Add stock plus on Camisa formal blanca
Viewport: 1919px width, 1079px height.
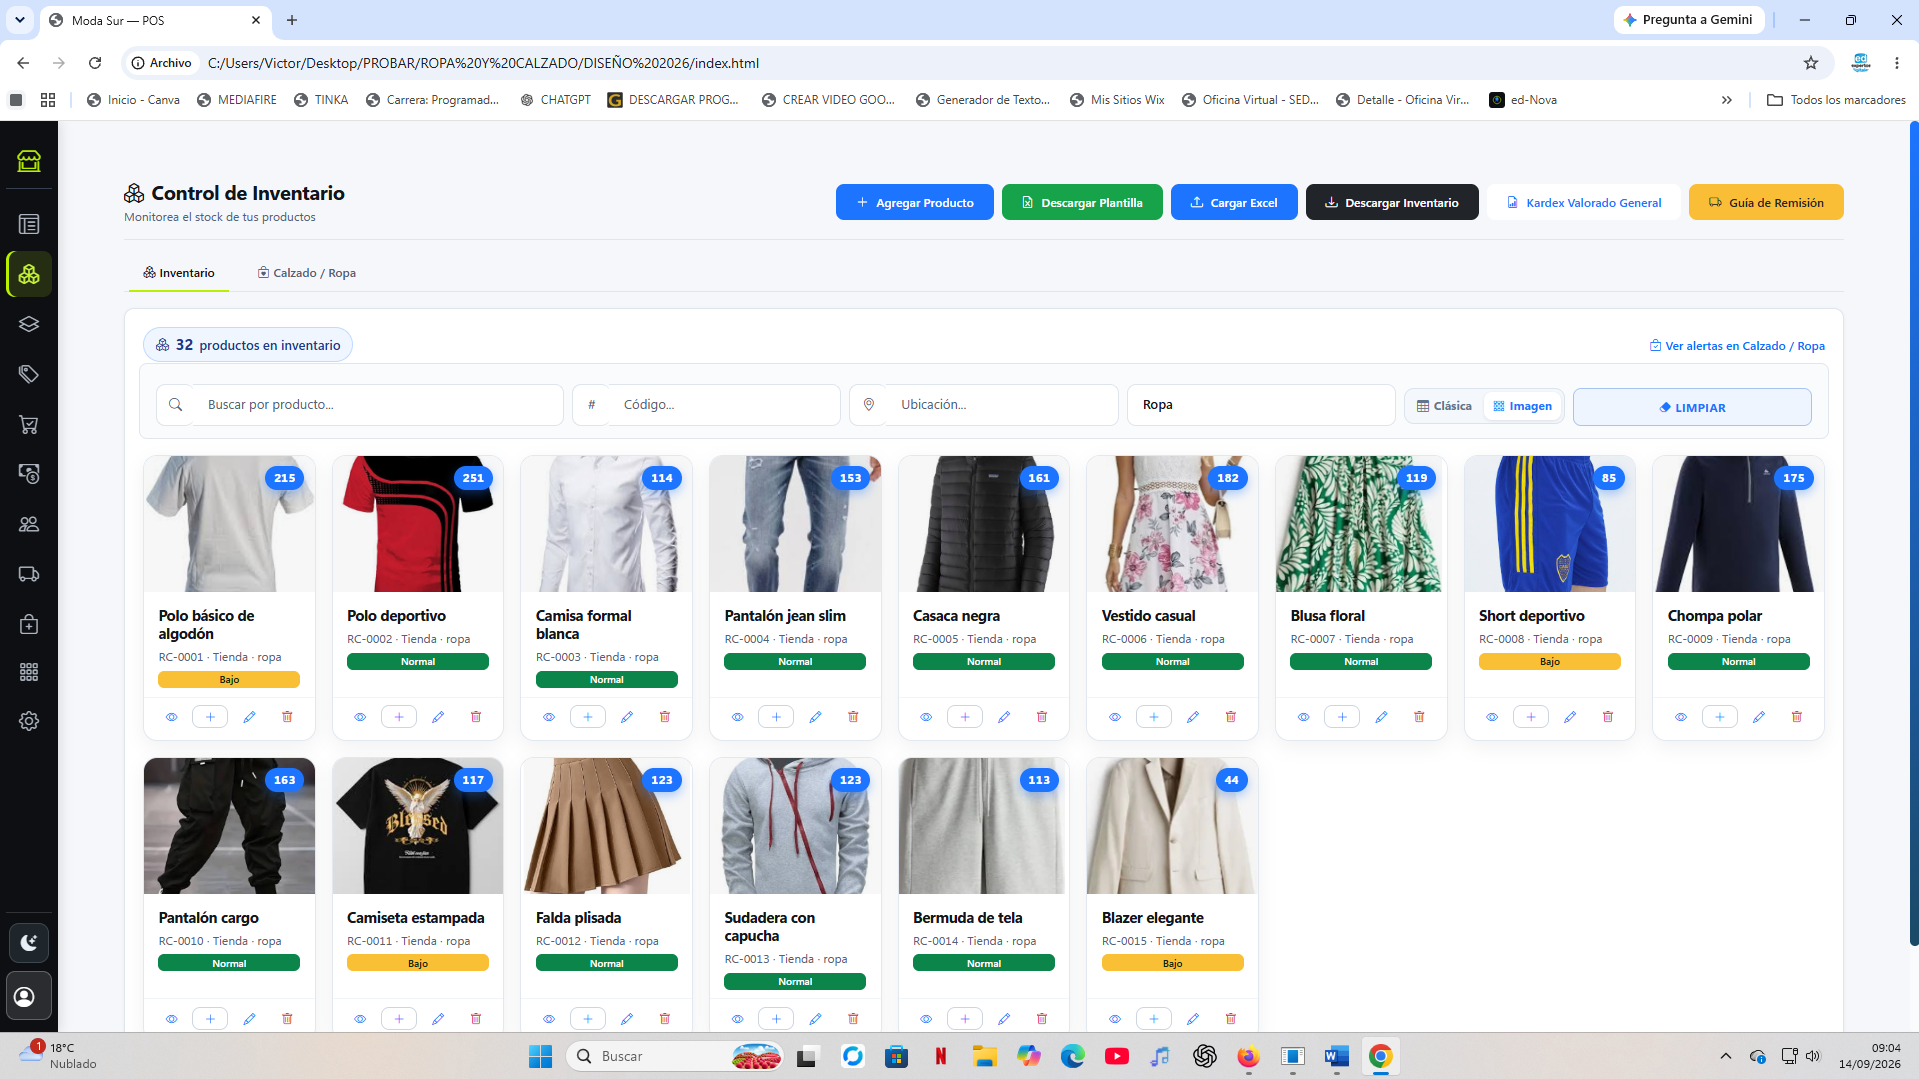coord(588,717)
